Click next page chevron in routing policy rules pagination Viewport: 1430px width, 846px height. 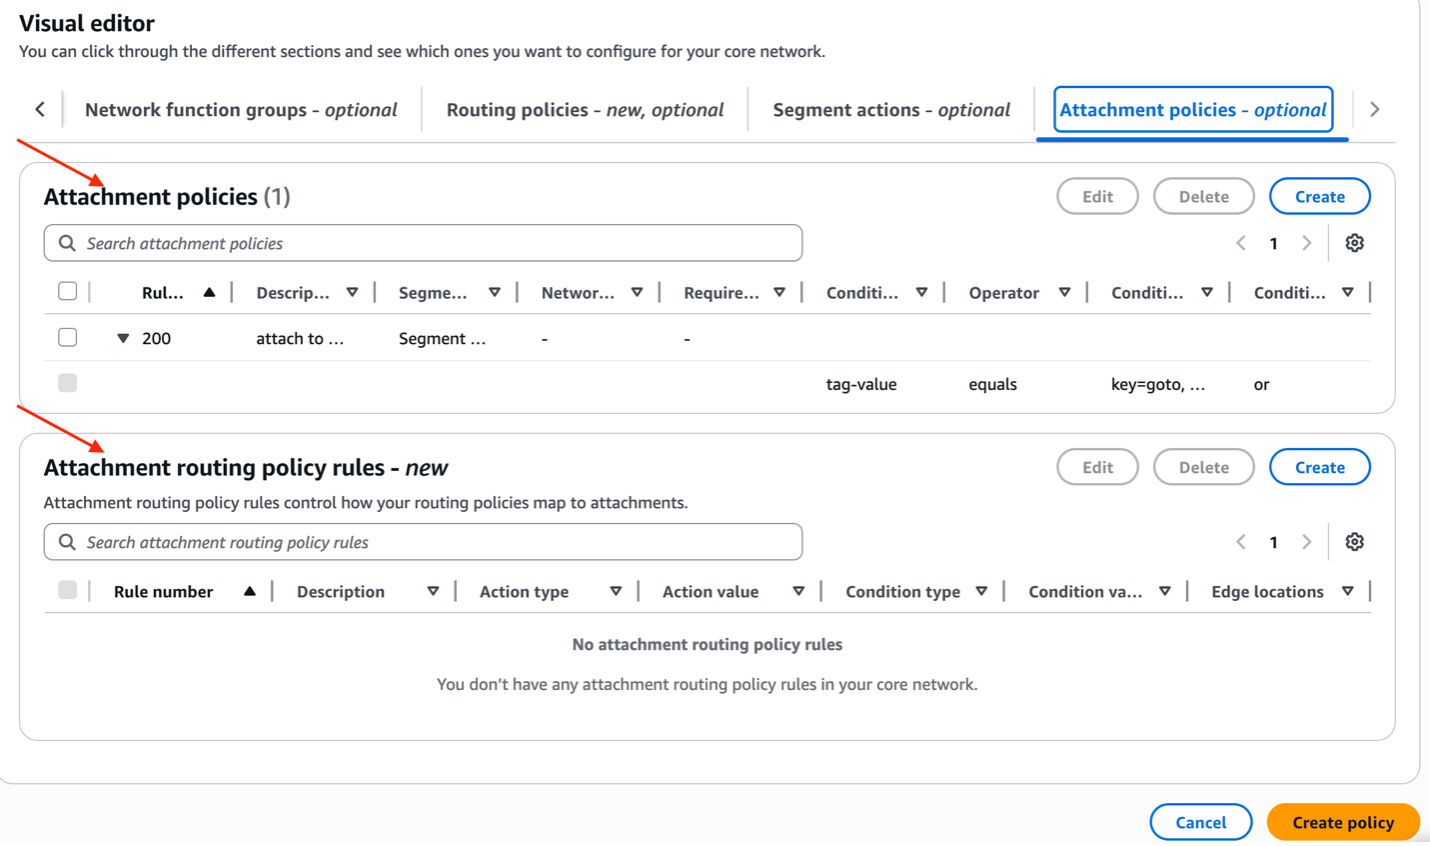pos(1307,541)
